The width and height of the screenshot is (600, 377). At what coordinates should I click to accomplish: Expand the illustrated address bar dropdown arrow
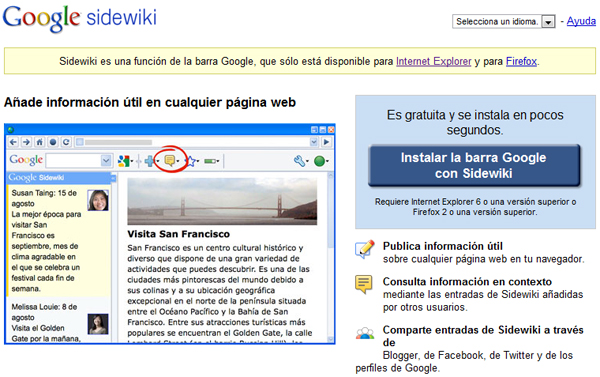click(314, 142)
